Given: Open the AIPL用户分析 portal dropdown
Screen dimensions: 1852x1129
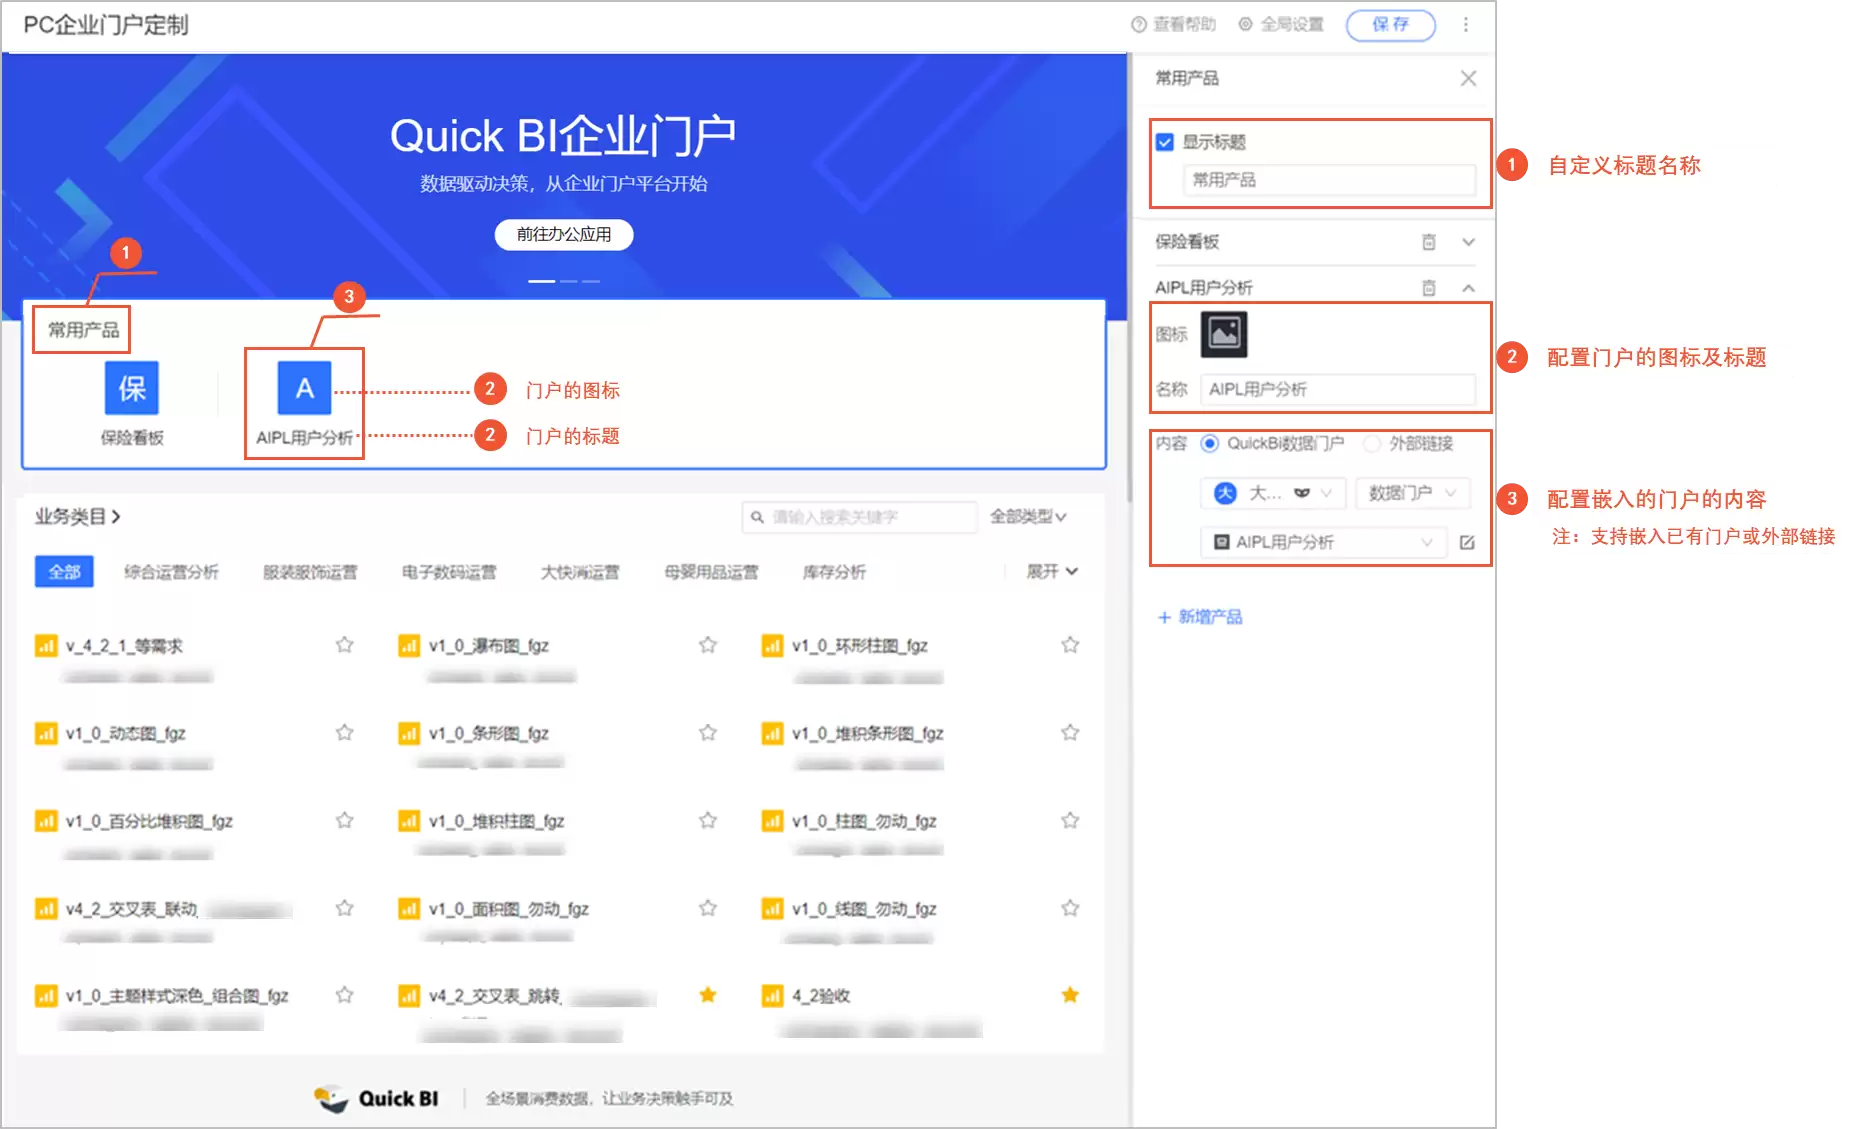Looking at the screenshot, I should (x=1324, y=542).
